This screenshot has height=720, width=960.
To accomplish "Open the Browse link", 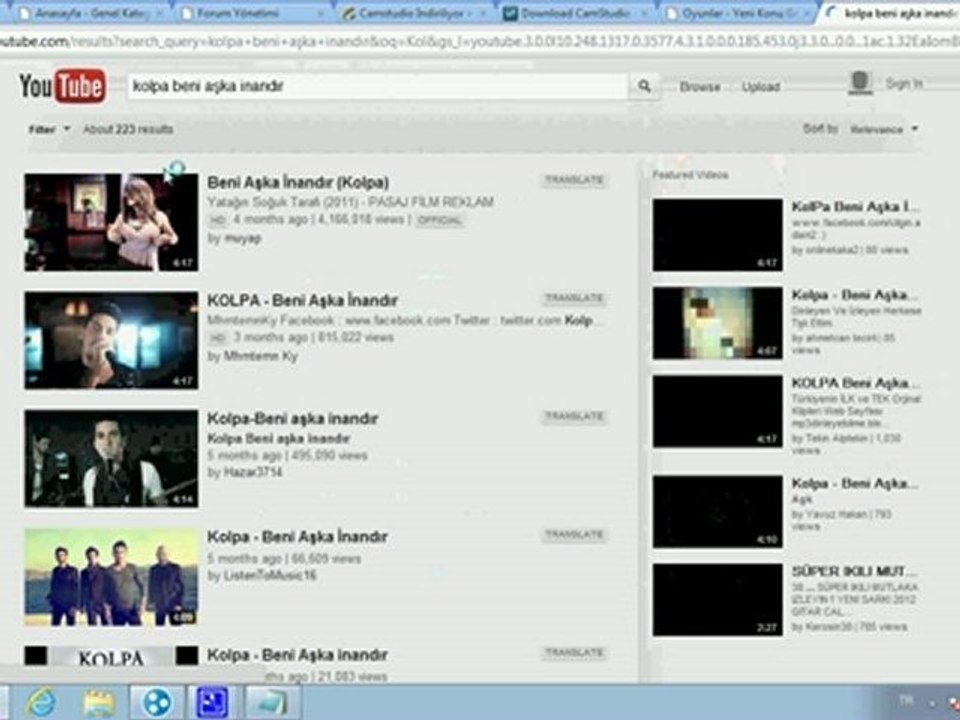I will (699, 87).
